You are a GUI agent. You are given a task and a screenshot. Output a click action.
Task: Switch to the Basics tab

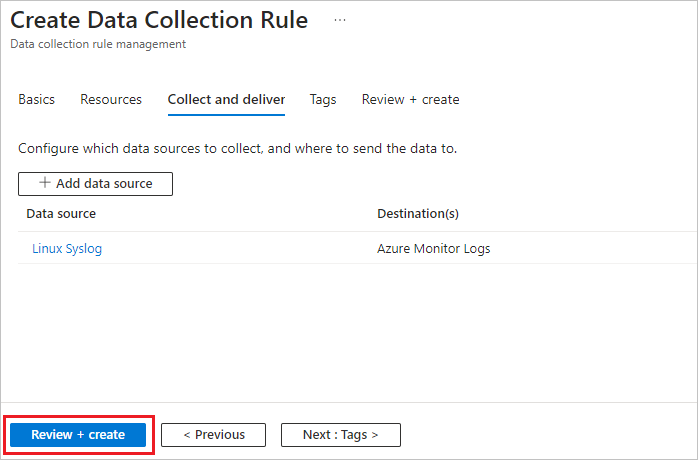[37, 99]
